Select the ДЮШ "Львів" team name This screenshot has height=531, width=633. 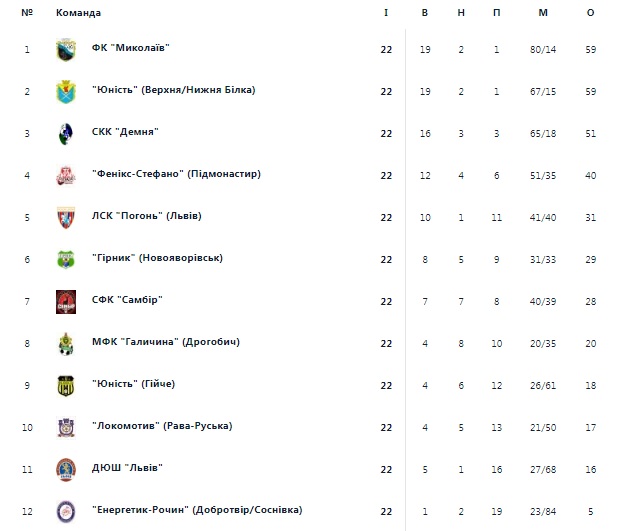pyautogui.click(x=127, y=468)
